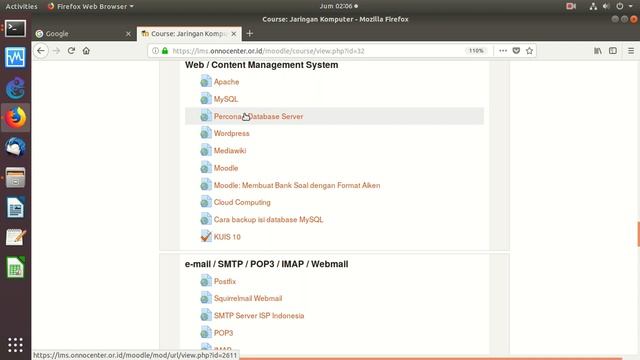The height and width of the screenshot is (360, 640).
Task: Open the Thunderbird mail dock icon
Action: click(x=16, y=147)
